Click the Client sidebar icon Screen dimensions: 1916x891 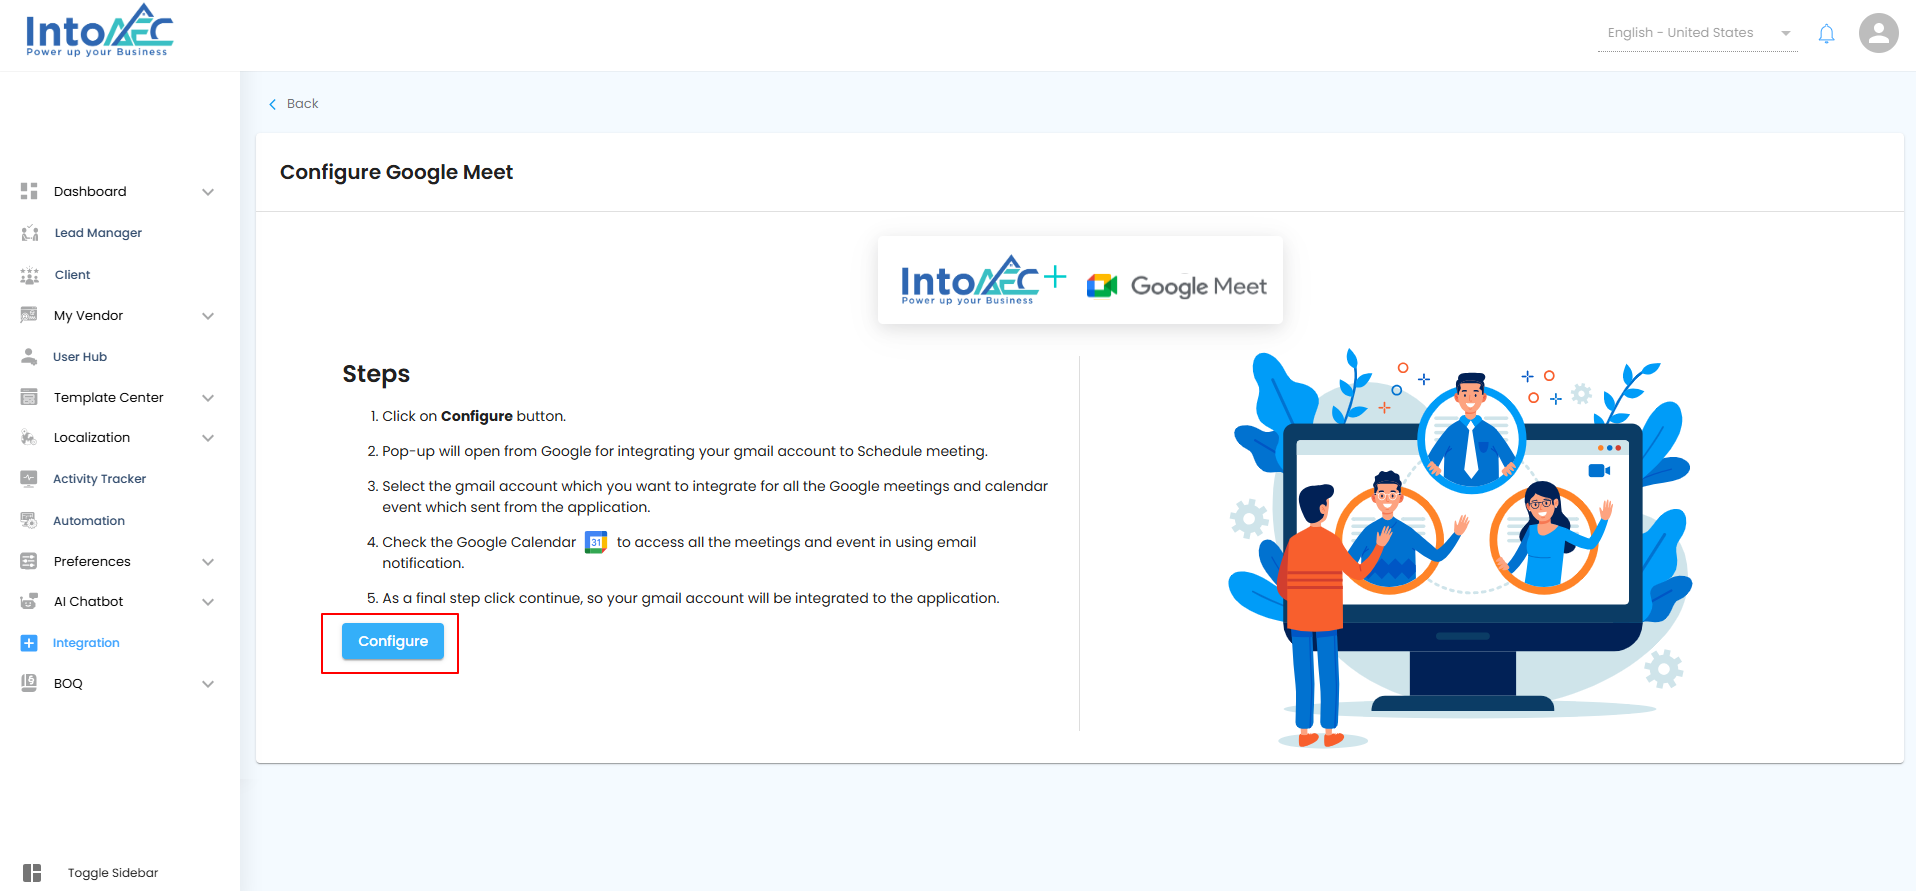click(x=29, y=275)
